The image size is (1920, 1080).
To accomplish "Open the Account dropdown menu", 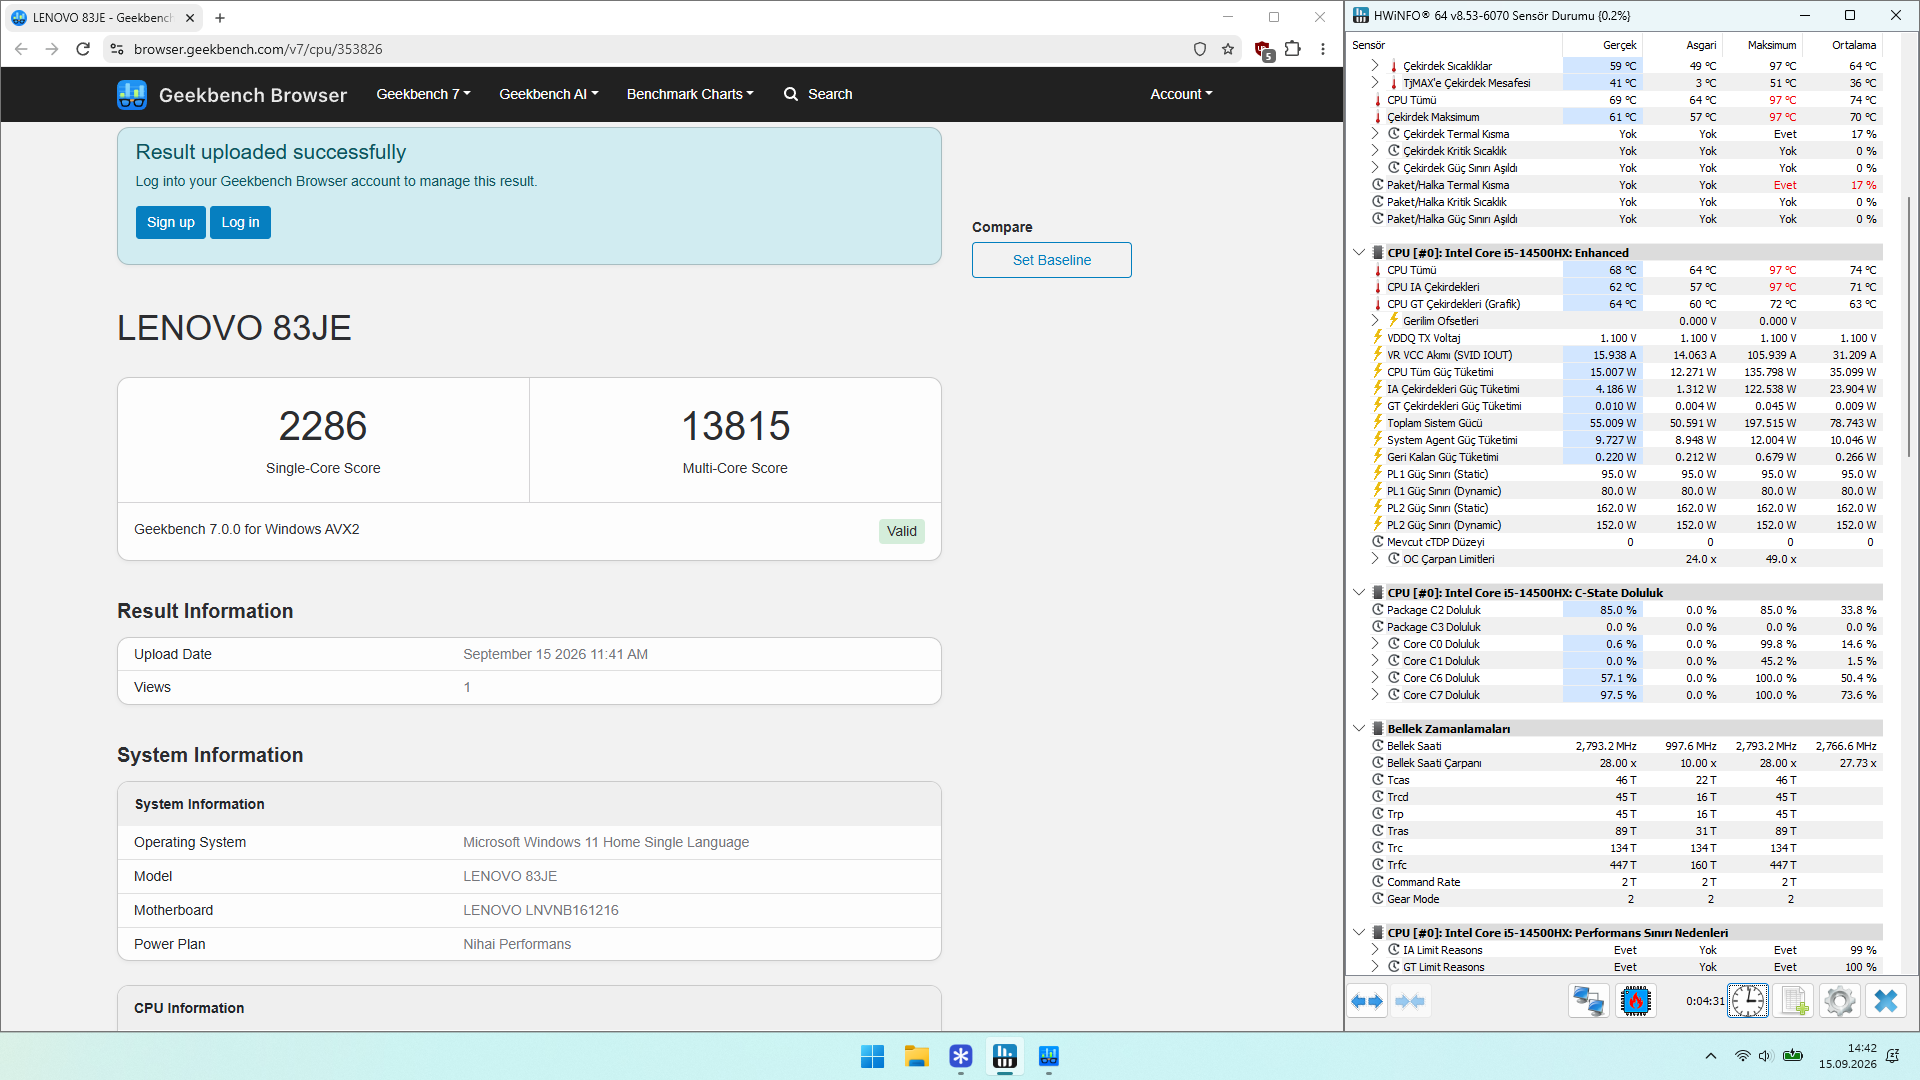I will (1181, 94).
